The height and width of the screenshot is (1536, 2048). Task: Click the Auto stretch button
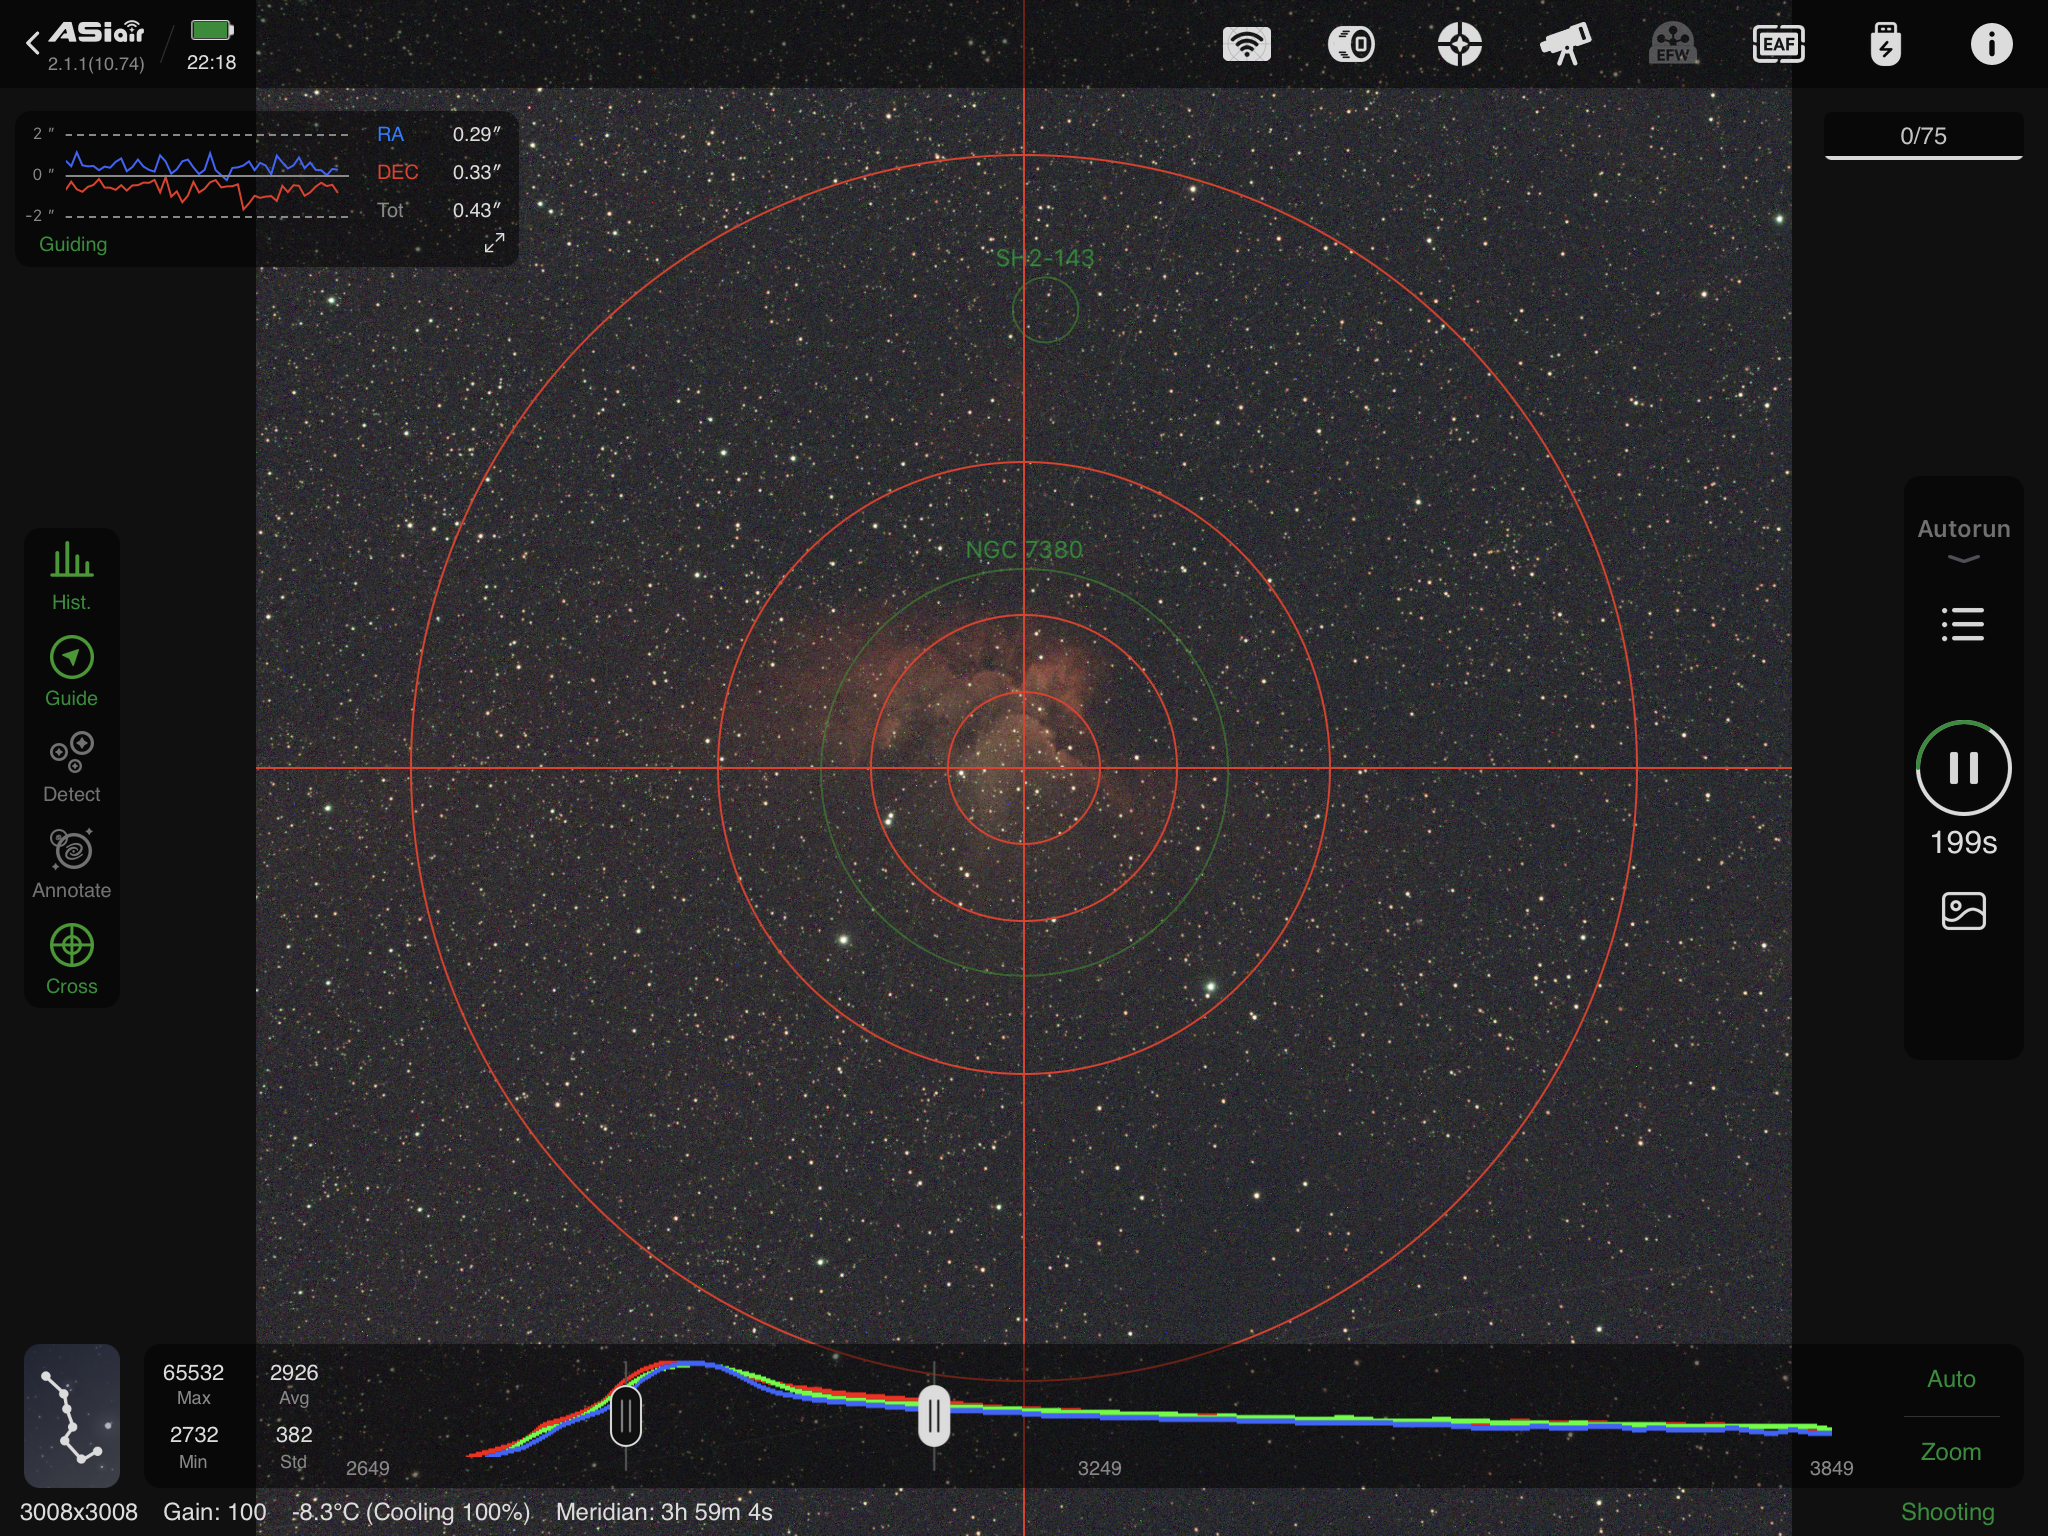tap(1950, 1379)
